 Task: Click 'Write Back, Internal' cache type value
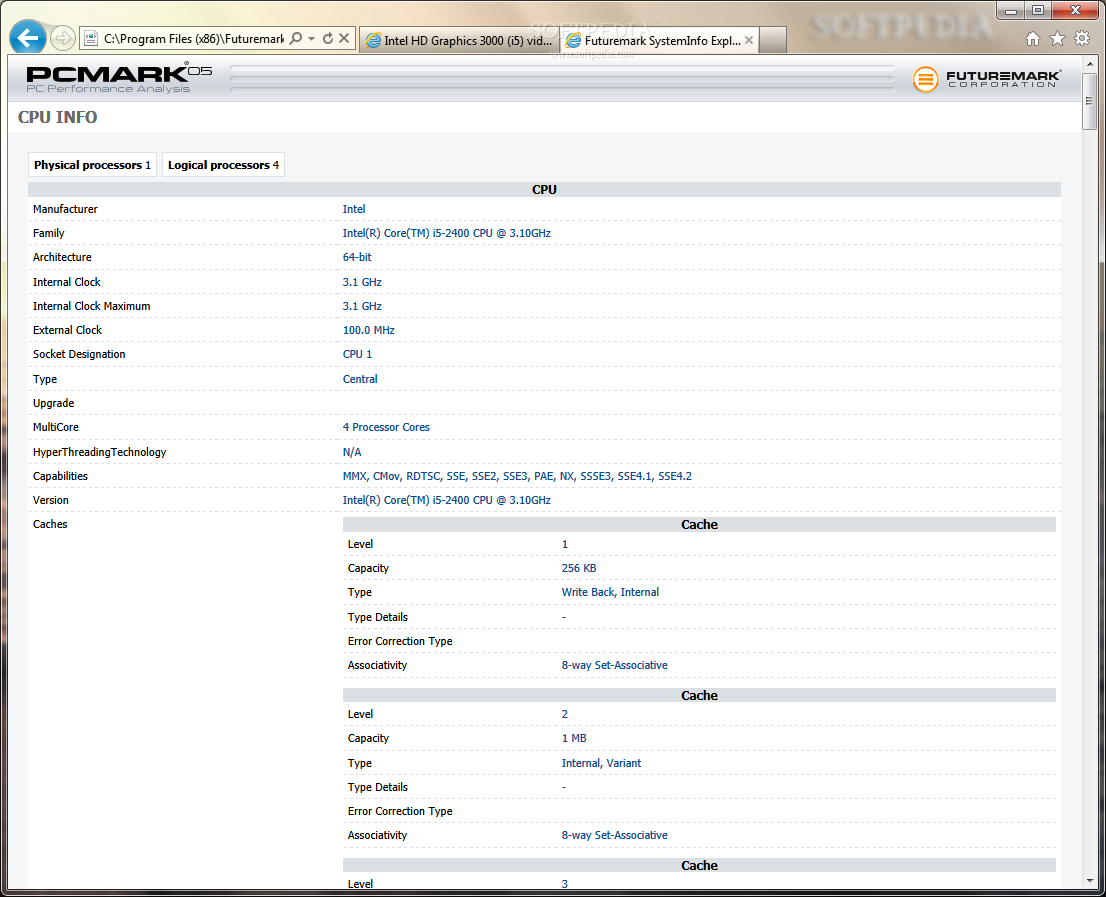[610, 592]
